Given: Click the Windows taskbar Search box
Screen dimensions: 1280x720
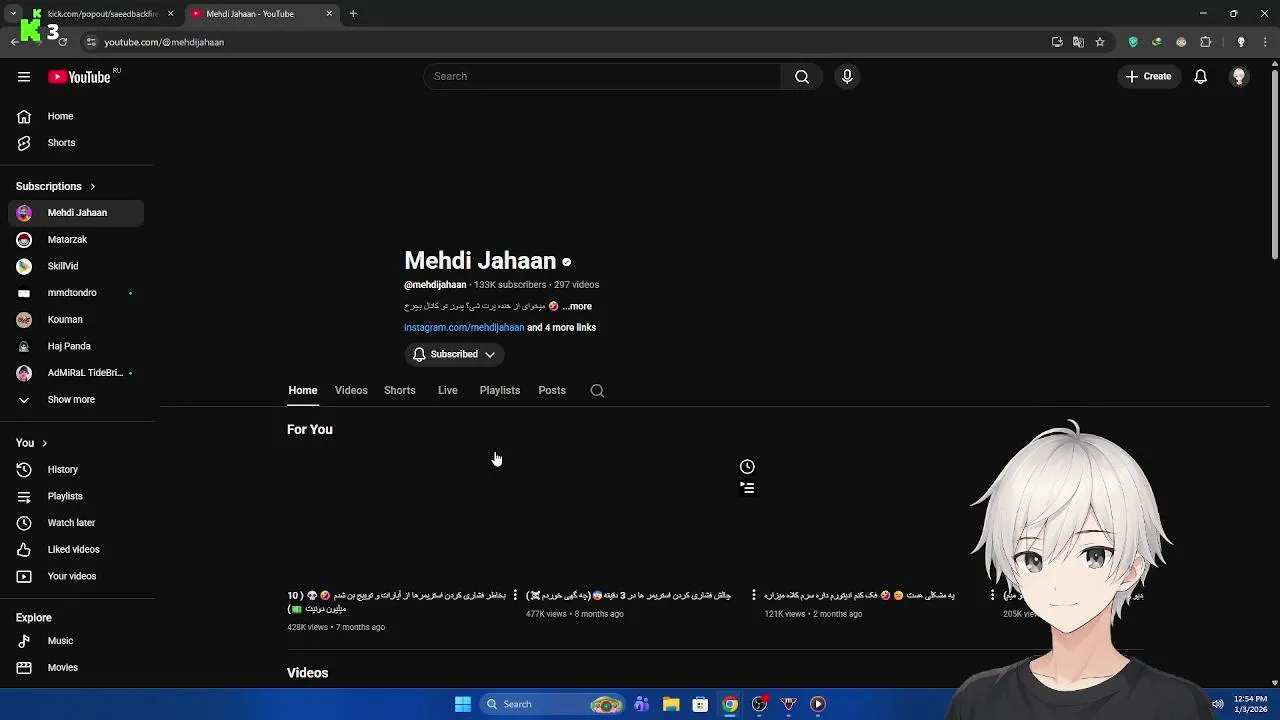Looking at the screenshot, I should coord(552,704).
